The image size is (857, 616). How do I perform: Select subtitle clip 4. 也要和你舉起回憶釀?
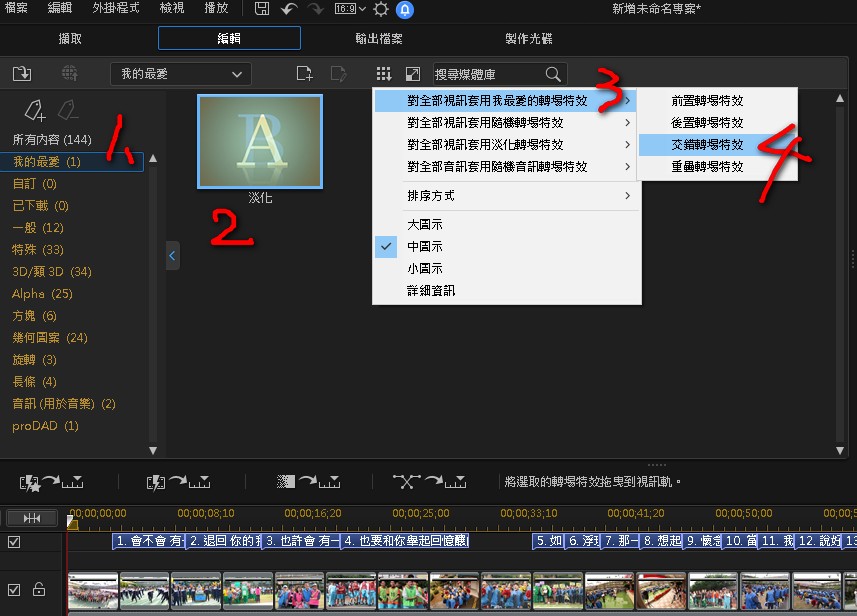point(405,541)
